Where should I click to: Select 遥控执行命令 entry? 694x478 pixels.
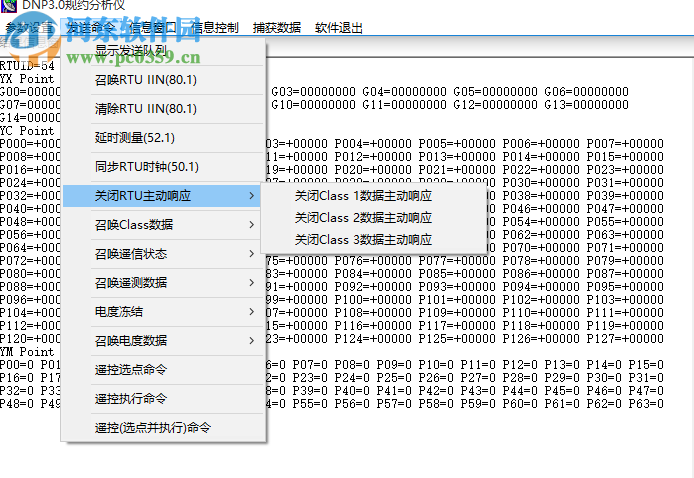click(164, 398)
